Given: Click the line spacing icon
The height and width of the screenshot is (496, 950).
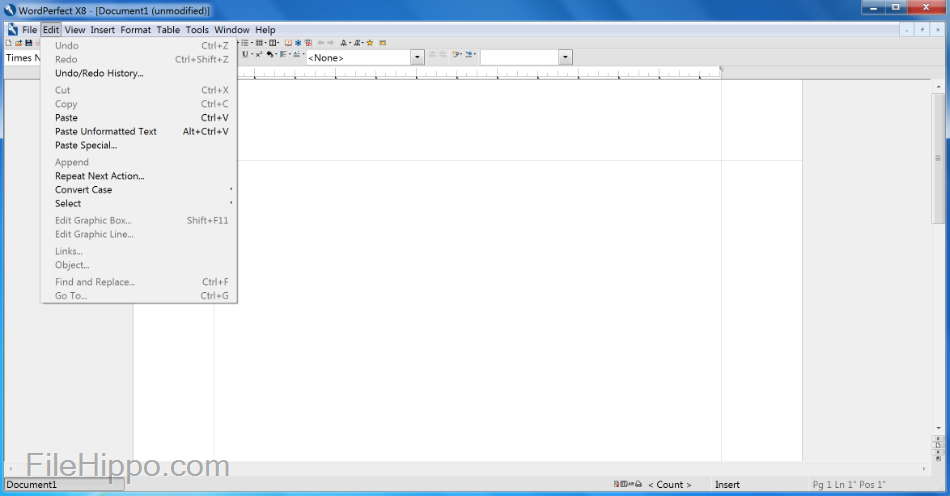Looking at the screenshot, I should [x=296, y=55].
